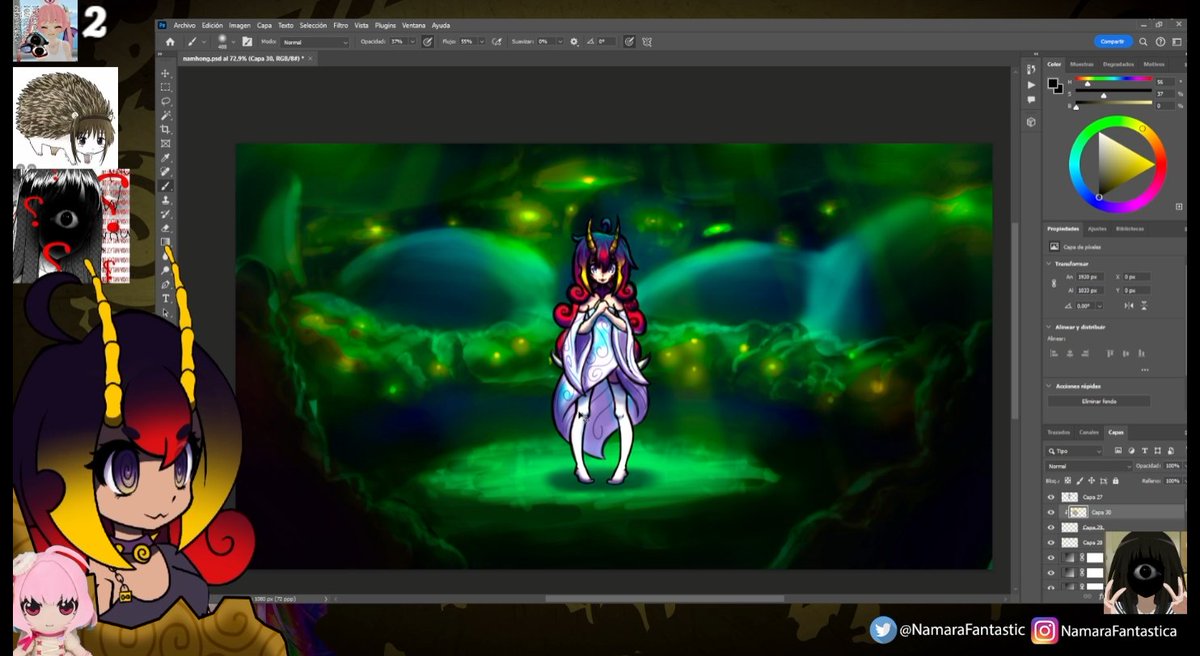Screen dimensions: 1200x656
Task: Select the Rectangular Marquee tool
Action: pyautogui.click(x=165, y=87)
